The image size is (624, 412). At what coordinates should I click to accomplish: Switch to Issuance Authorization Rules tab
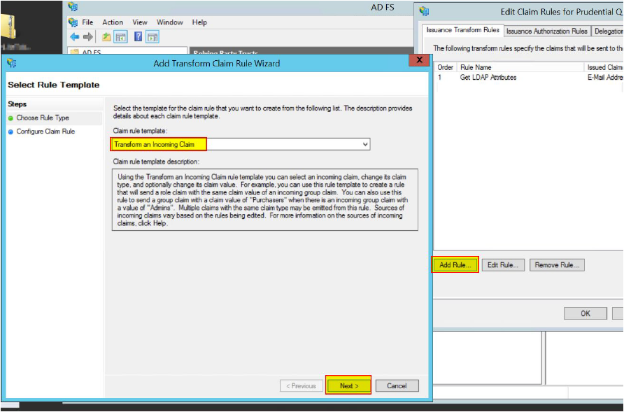(x=549, y=31)
